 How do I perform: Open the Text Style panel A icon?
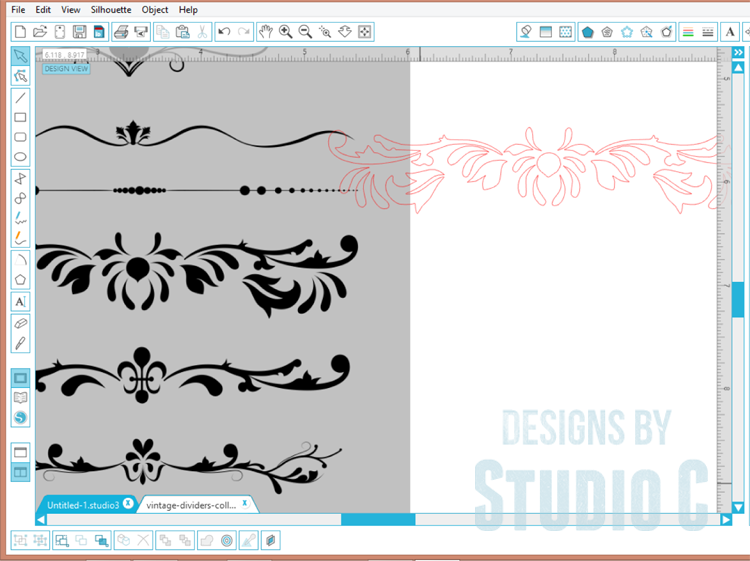(730, 32)
